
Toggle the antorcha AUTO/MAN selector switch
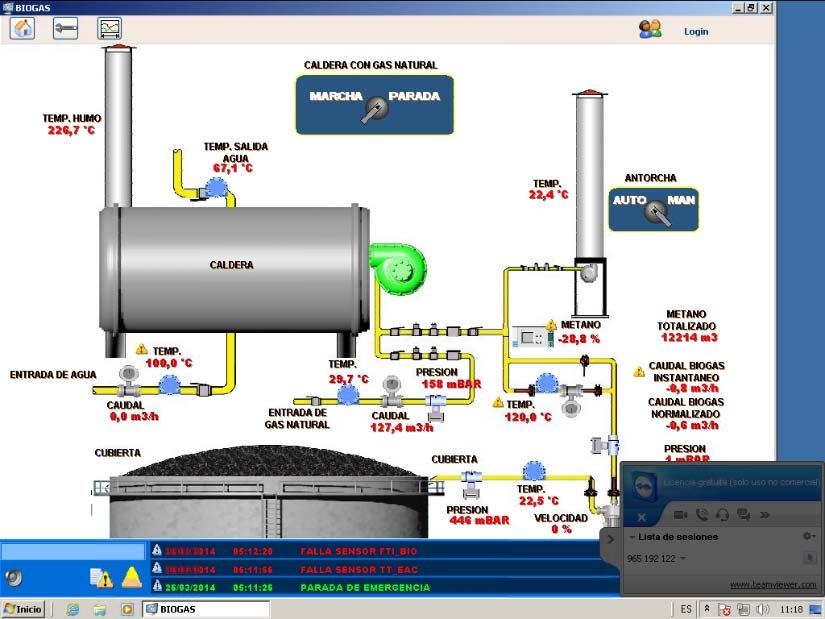[x=655, y=210]
